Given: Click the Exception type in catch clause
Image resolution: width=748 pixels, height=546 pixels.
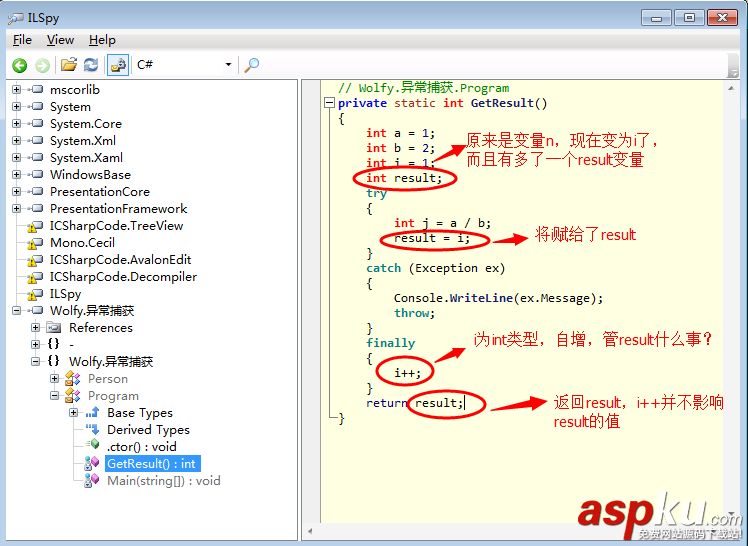Looking at the screenshot, I should 446,268.
